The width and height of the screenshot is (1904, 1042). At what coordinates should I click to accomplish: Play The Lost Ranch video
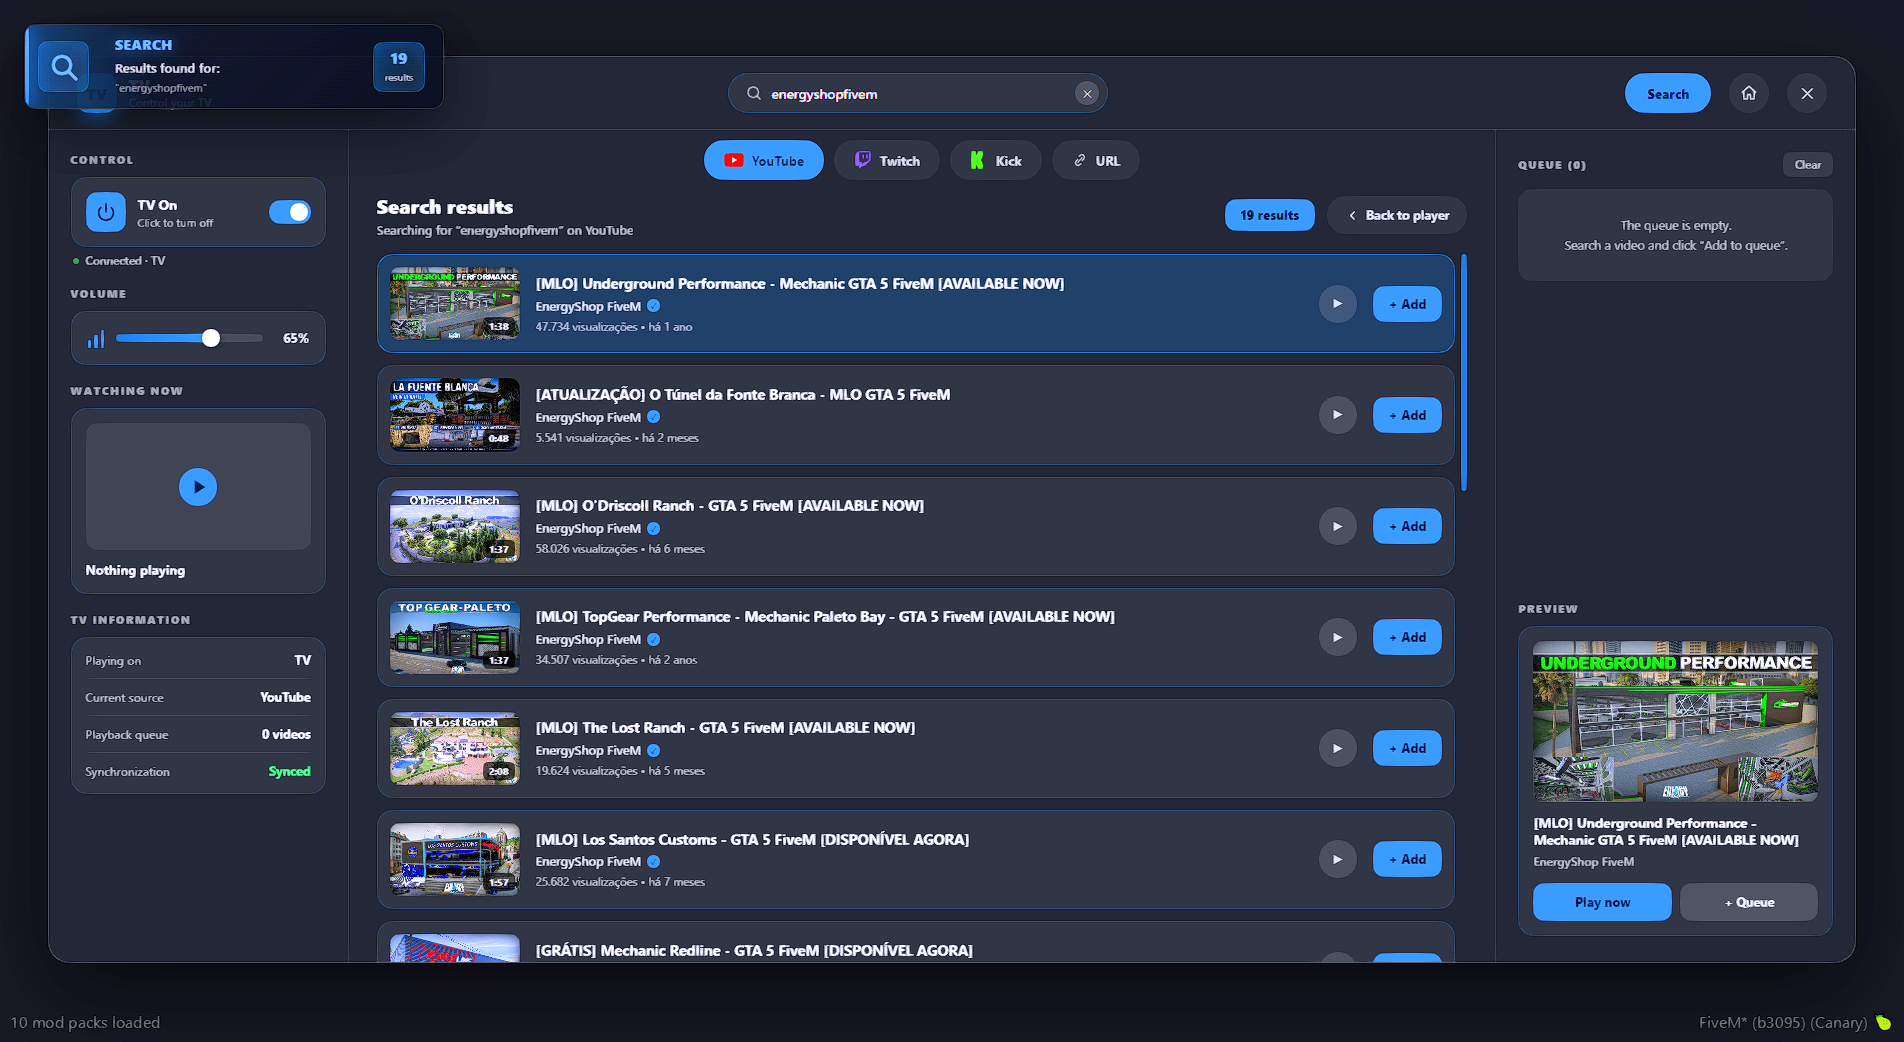point(1337,748)
